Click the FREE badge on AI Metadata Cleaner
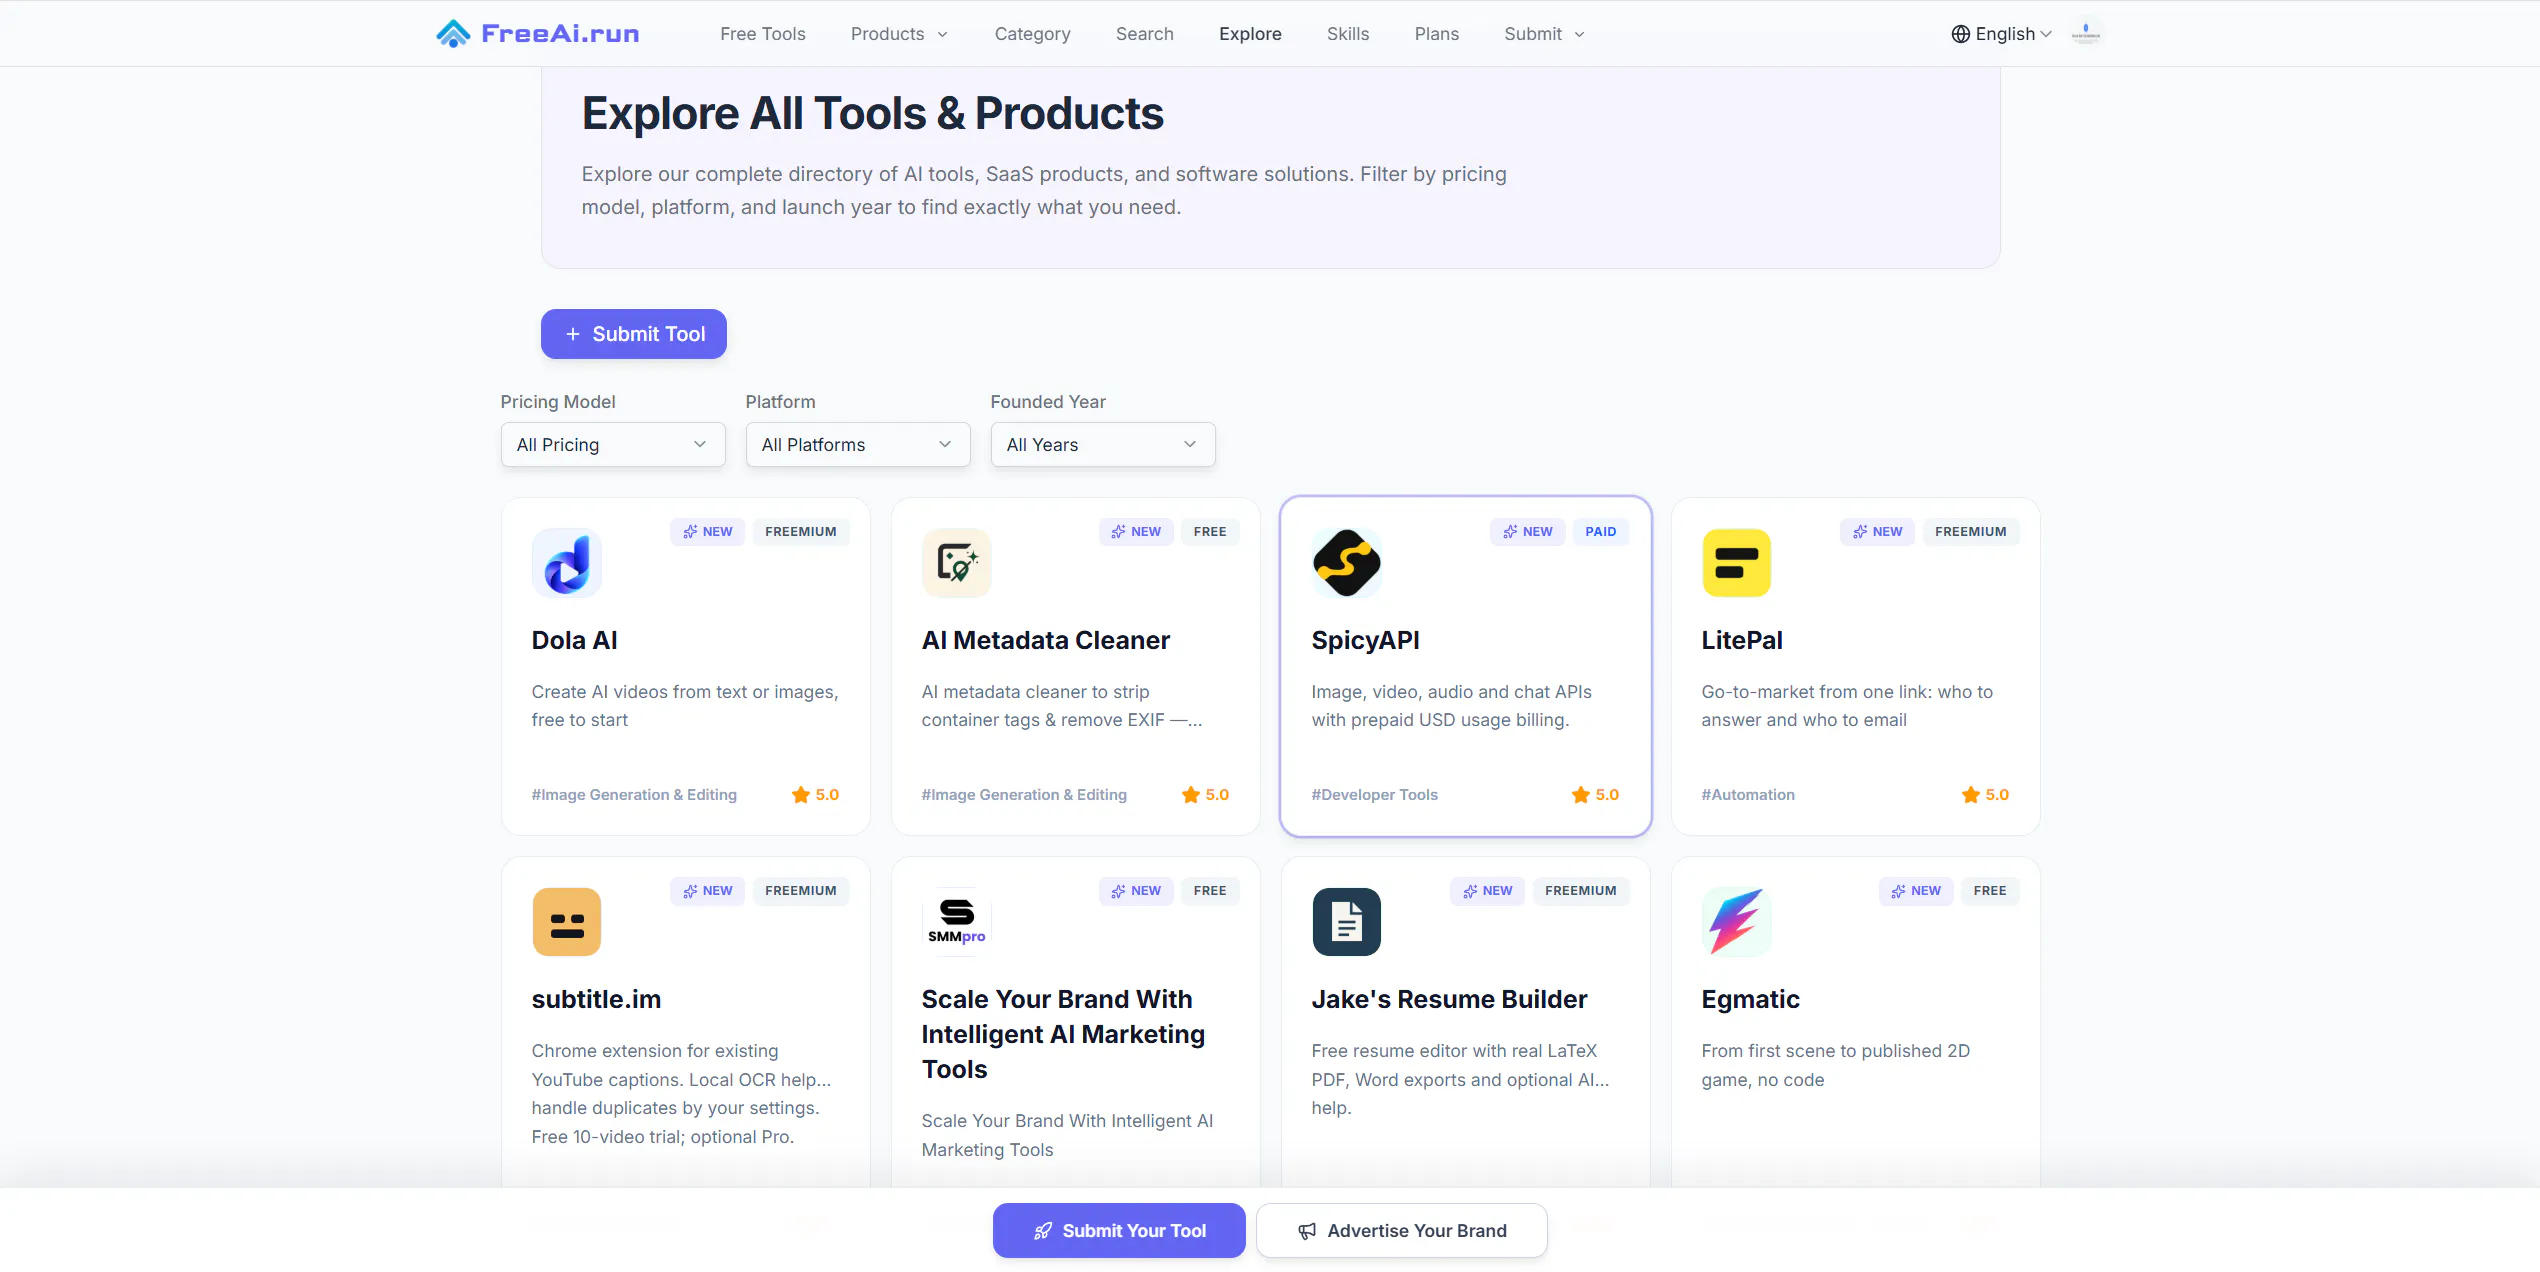The height and width of the screenshot is (1272, 2540). click(x=1210, y=532)
